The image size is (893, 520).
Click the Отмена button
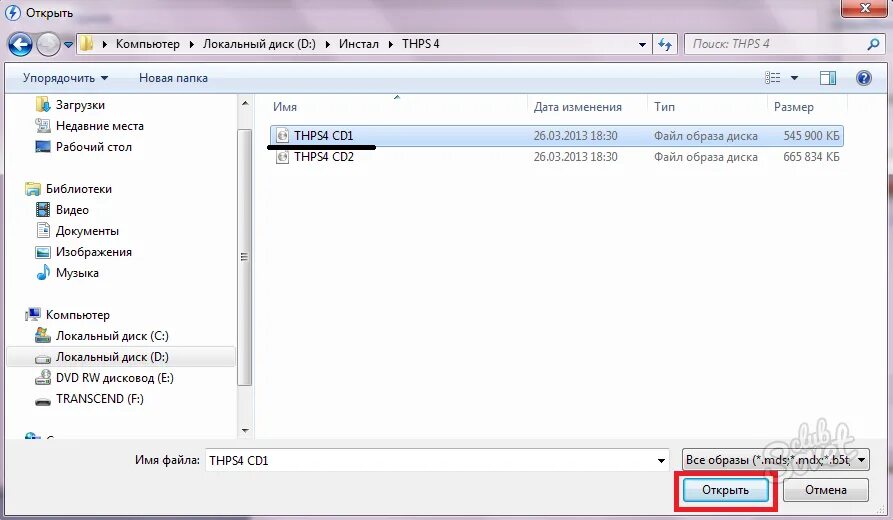point(825,490)
